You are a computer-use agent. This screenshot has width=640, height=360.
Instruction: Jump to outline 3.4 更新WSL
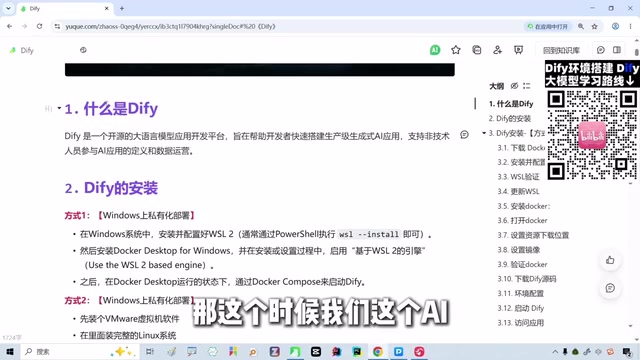(518, 191)
